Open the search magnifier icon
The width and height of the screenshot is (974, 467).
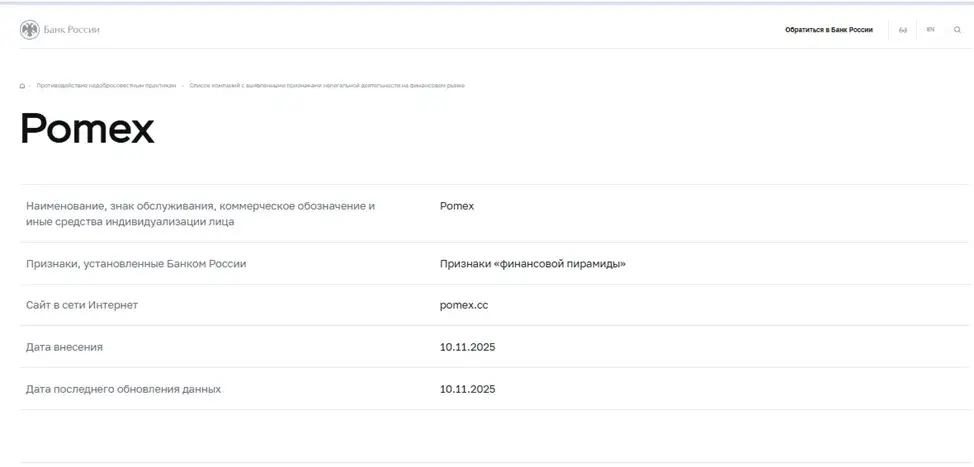[957, 30]
